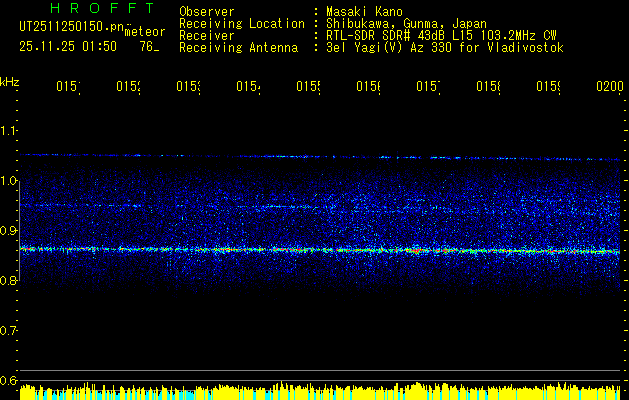Click the 0.7 kHz axis label

tap(8, 330)
